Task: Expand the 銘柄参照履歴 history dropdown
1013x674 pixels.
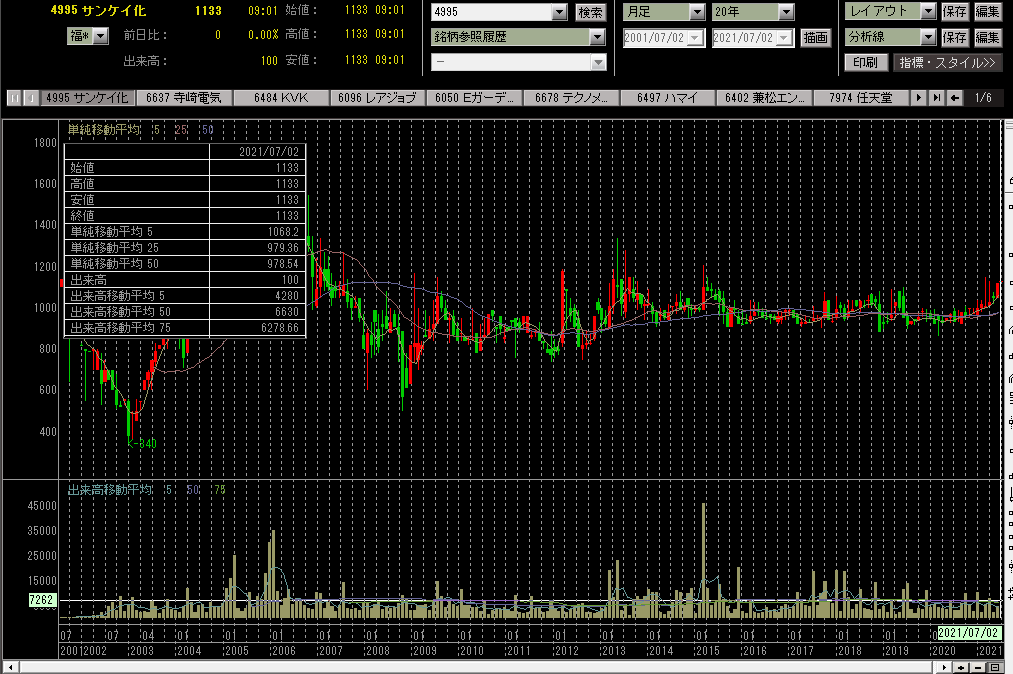Action: pos(597,38)
